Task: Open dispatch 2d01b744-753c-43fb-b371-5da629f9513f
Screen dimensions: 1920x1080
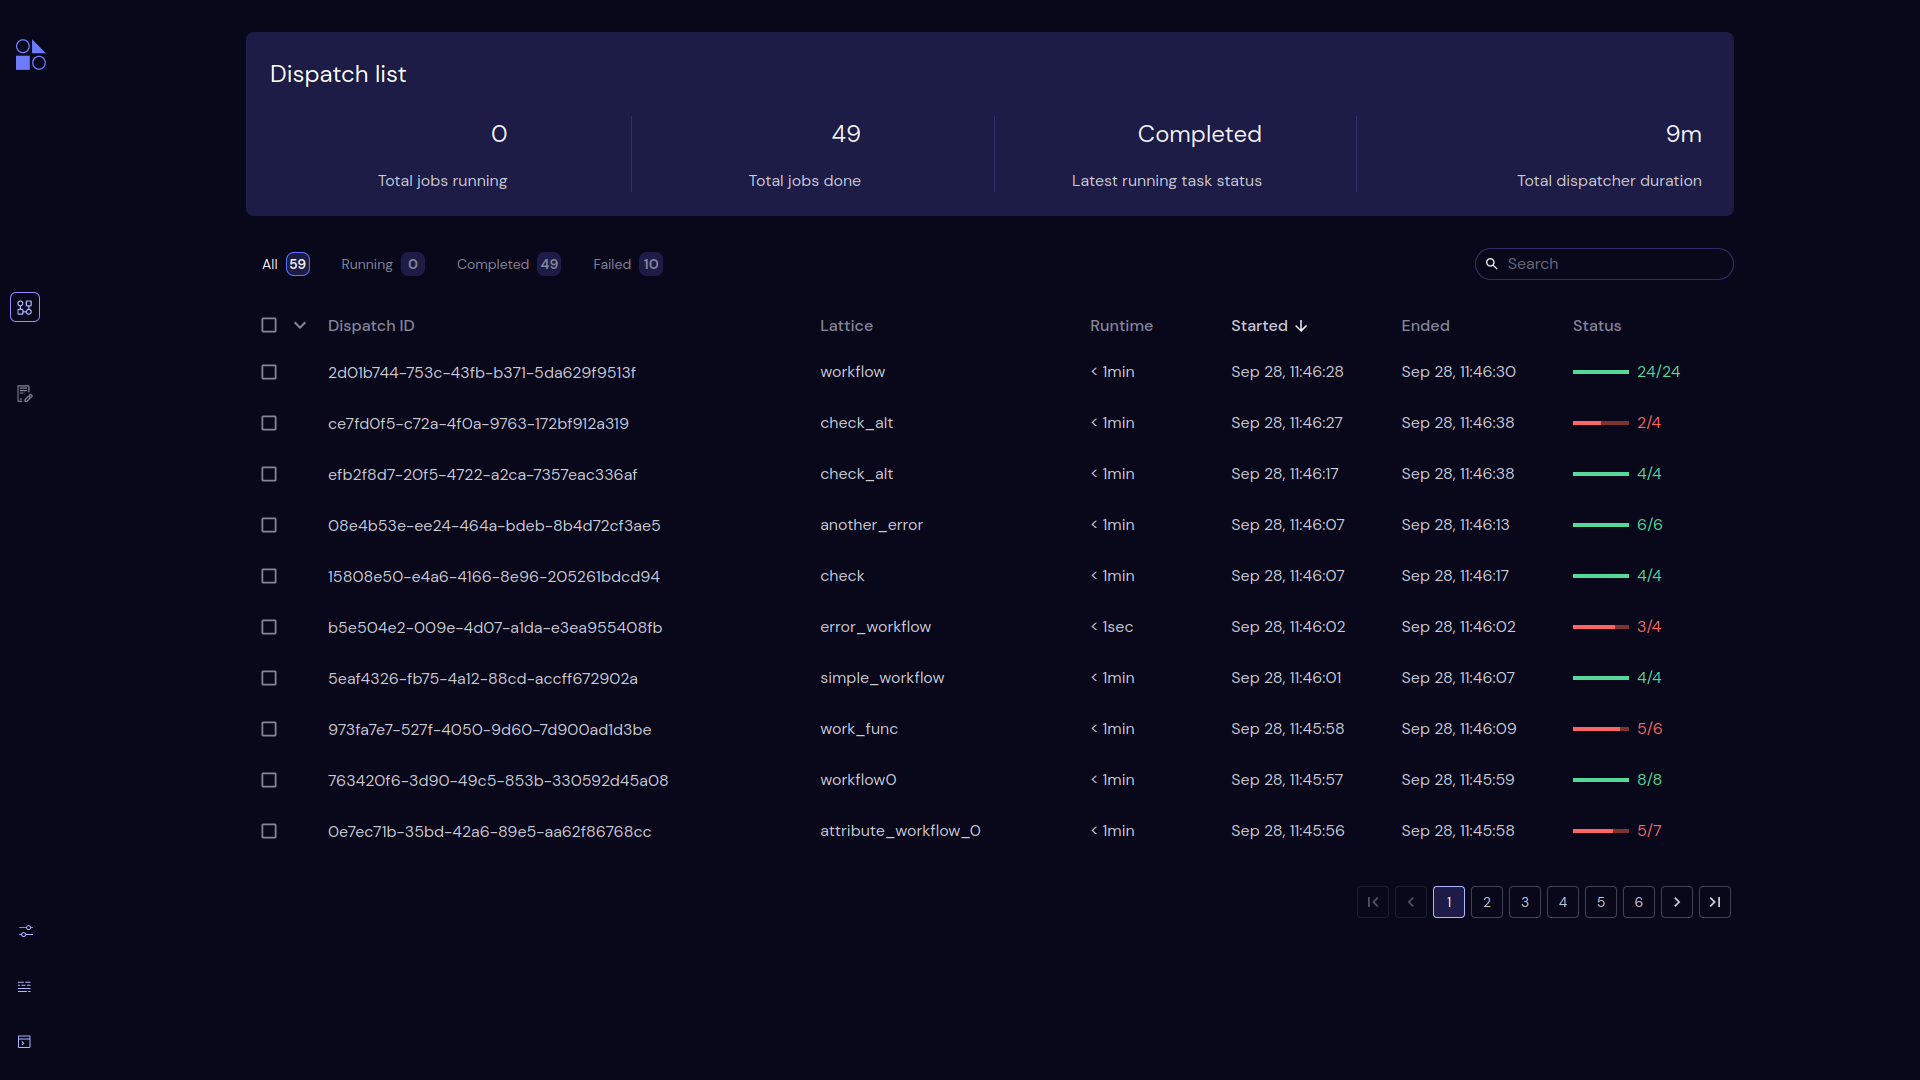Action: (482, 372)
